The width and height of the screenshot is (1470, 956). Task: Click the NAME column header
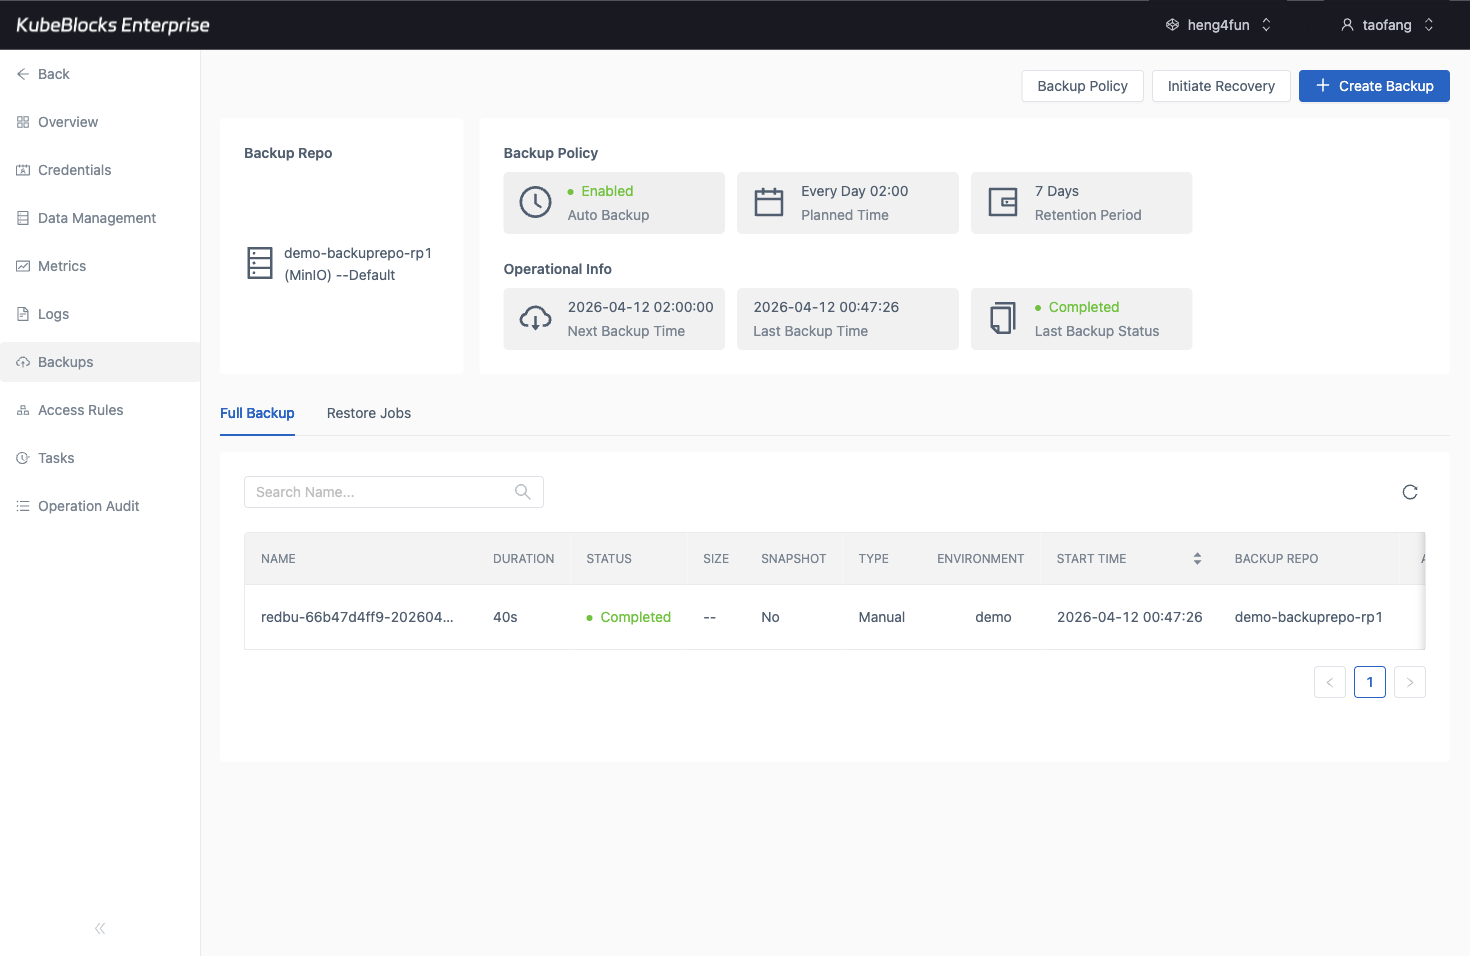278,559
